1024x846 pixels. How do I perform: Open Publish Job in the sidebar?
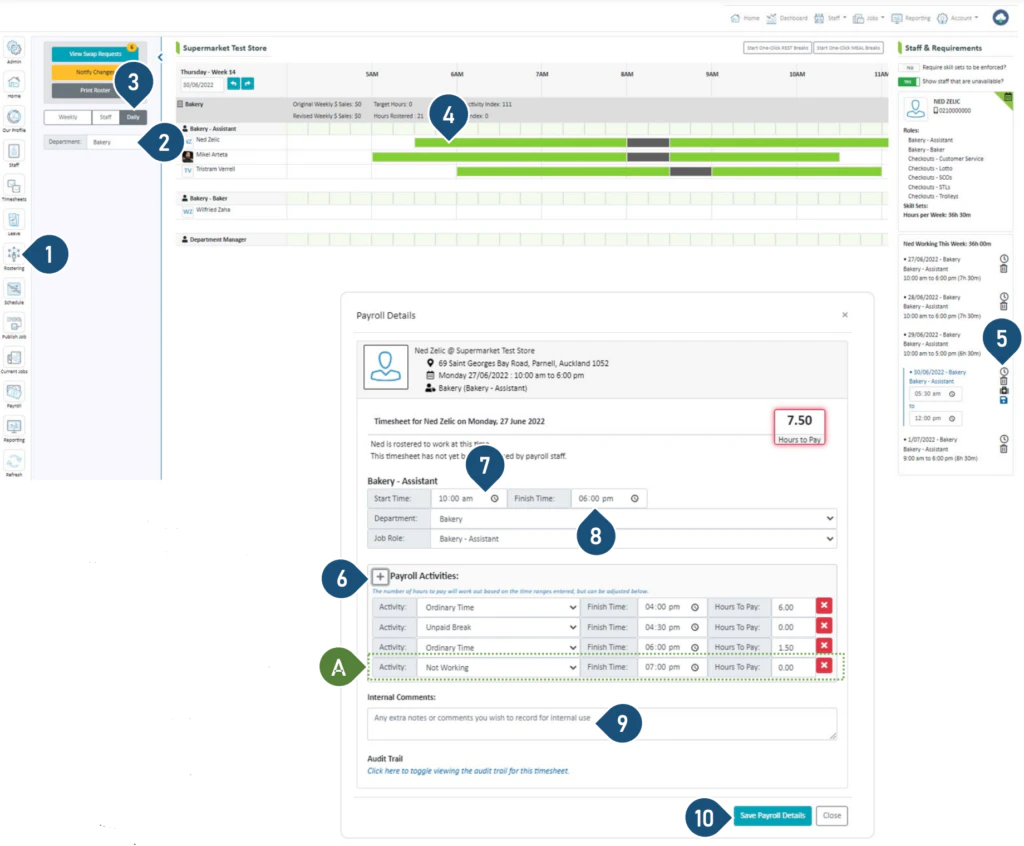tap(14, 326)
